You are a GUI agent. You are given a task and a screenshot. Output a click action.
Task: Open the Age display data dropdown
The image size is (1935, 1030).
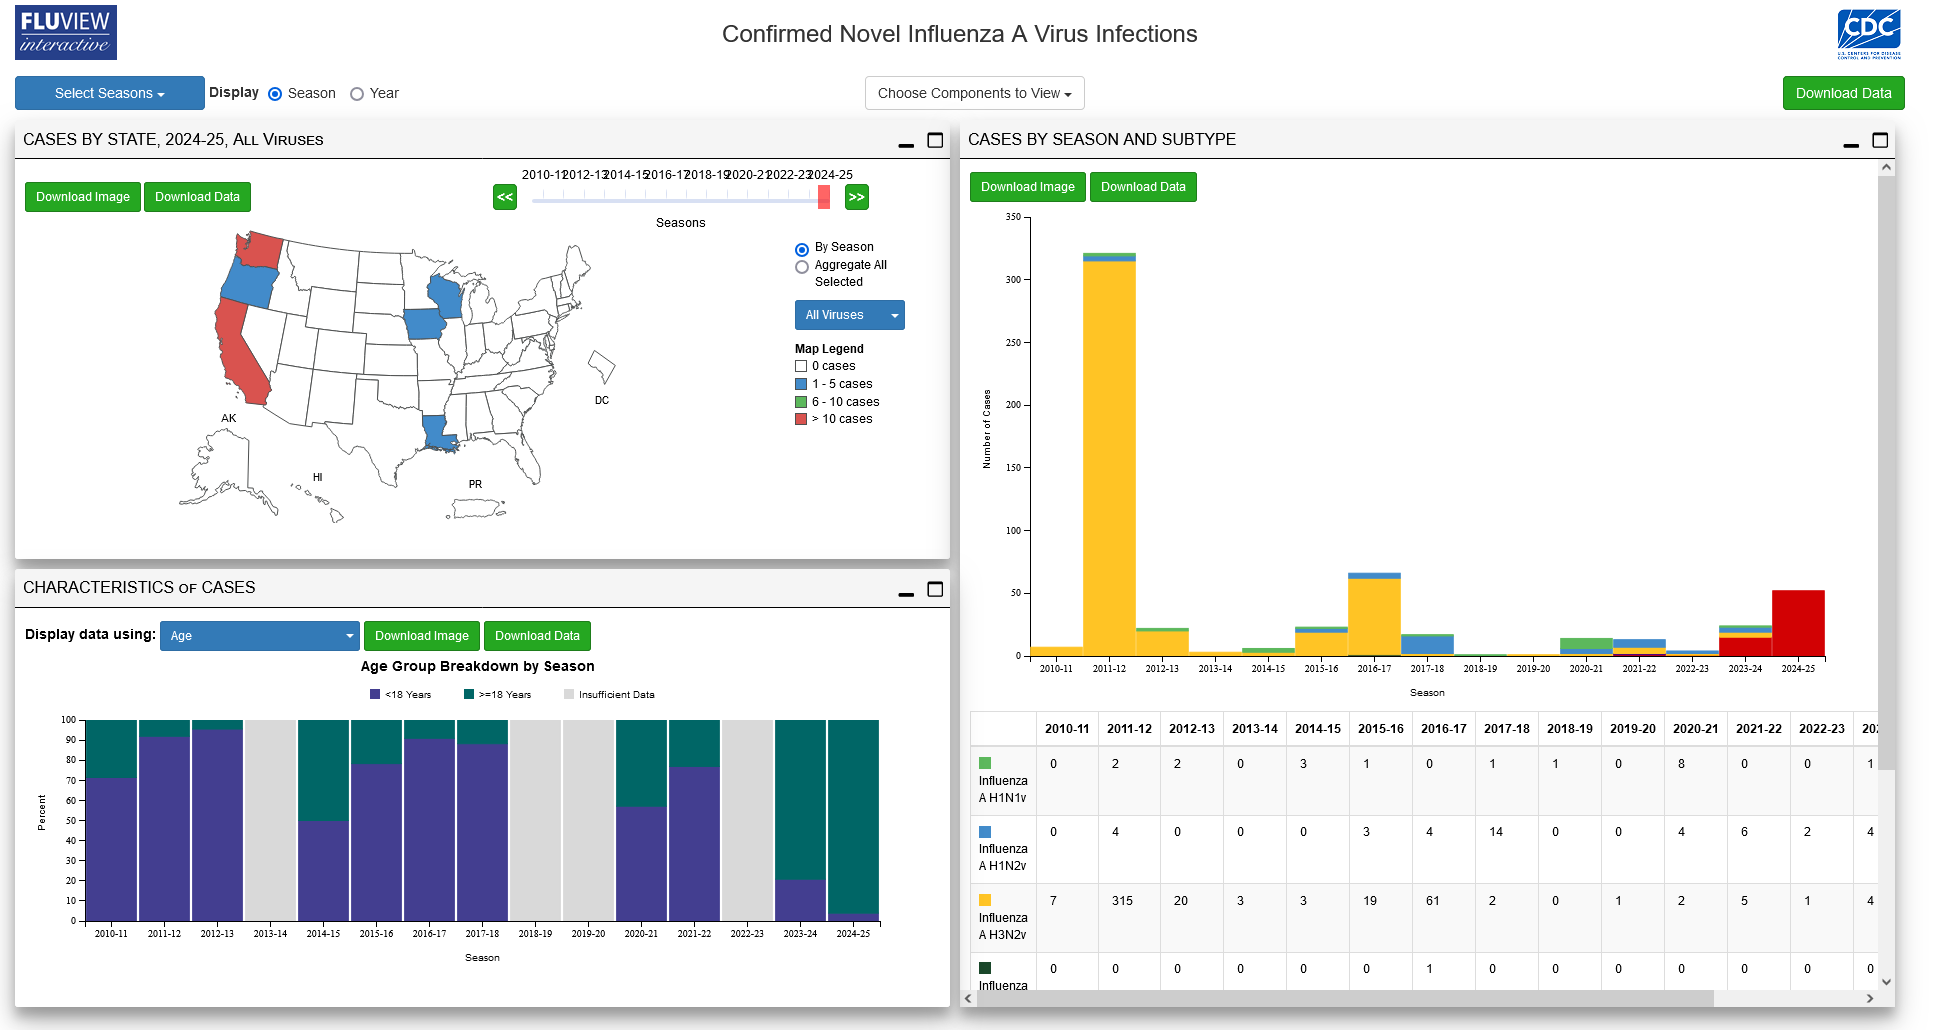click(x=259, y=636)
